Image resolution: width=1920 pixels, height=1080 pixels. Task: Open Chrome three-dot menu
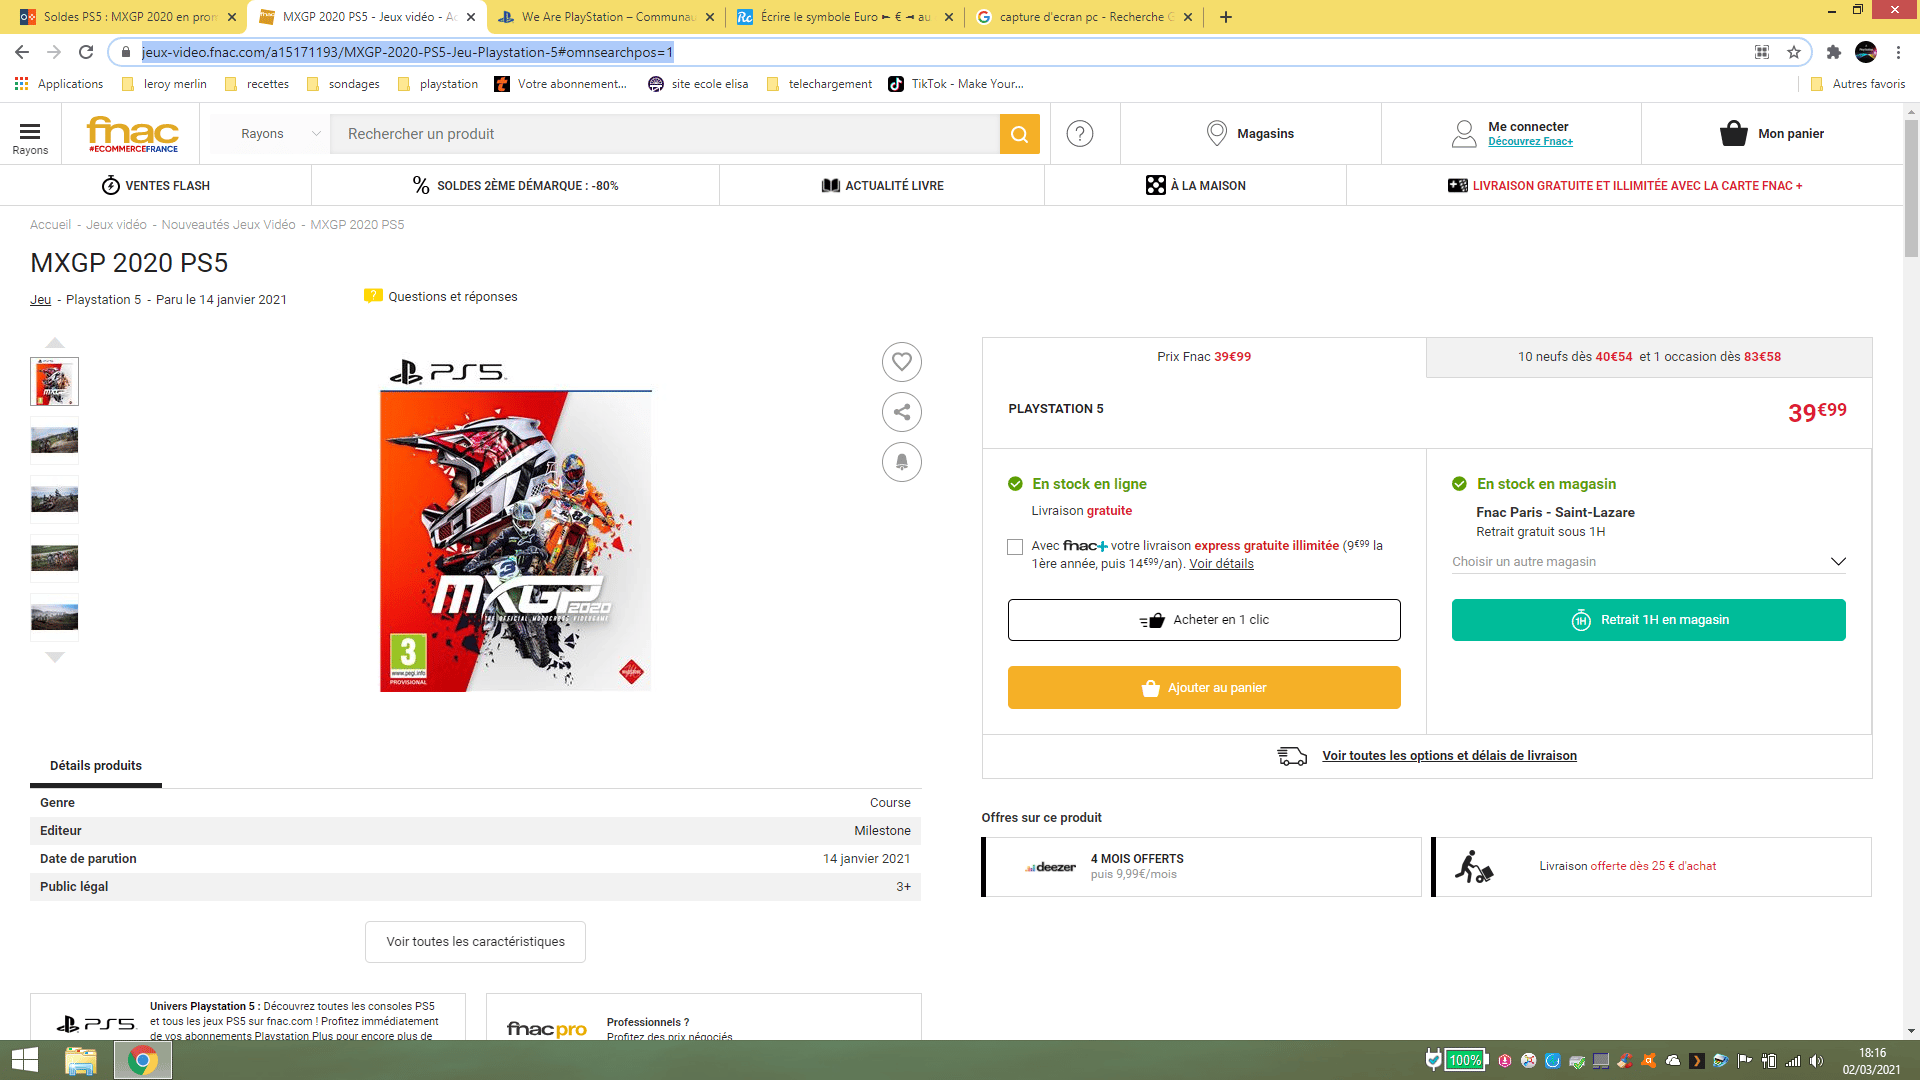click(x=1898, y=52)
